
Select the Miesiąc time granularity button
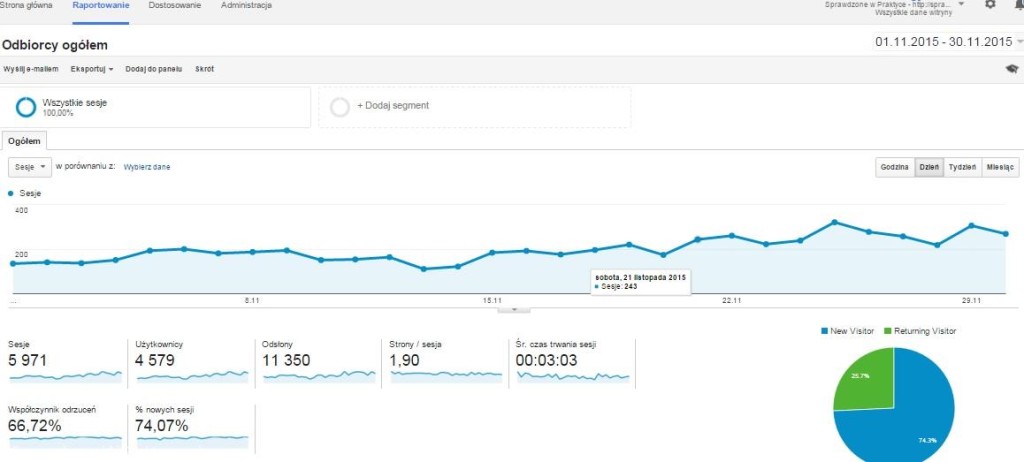1000,167
